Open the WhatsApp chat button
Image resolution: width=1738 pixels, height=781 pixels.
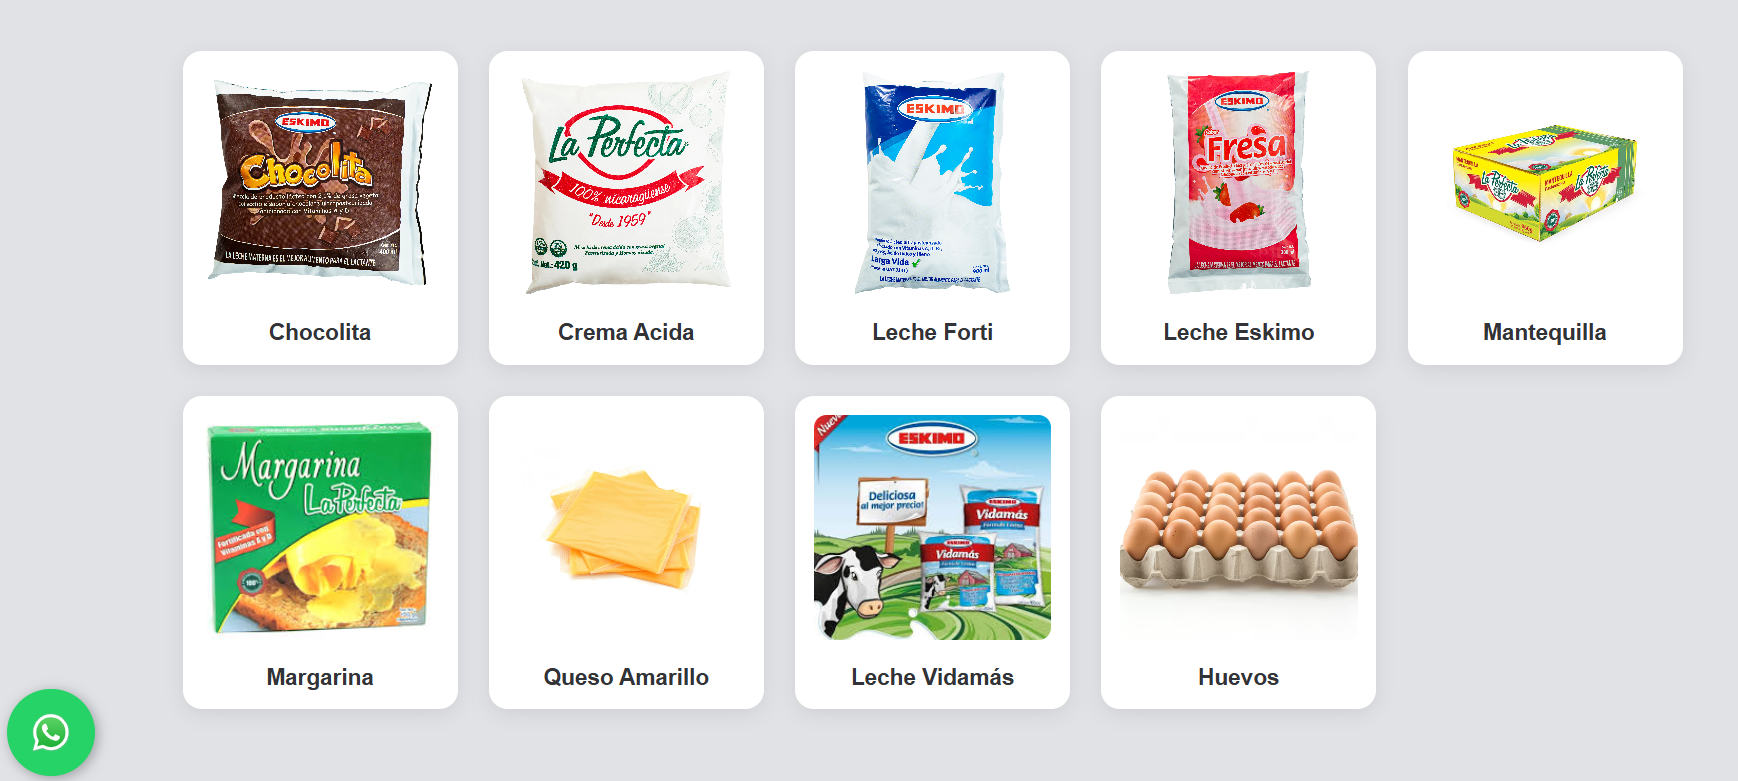[51, 732]
